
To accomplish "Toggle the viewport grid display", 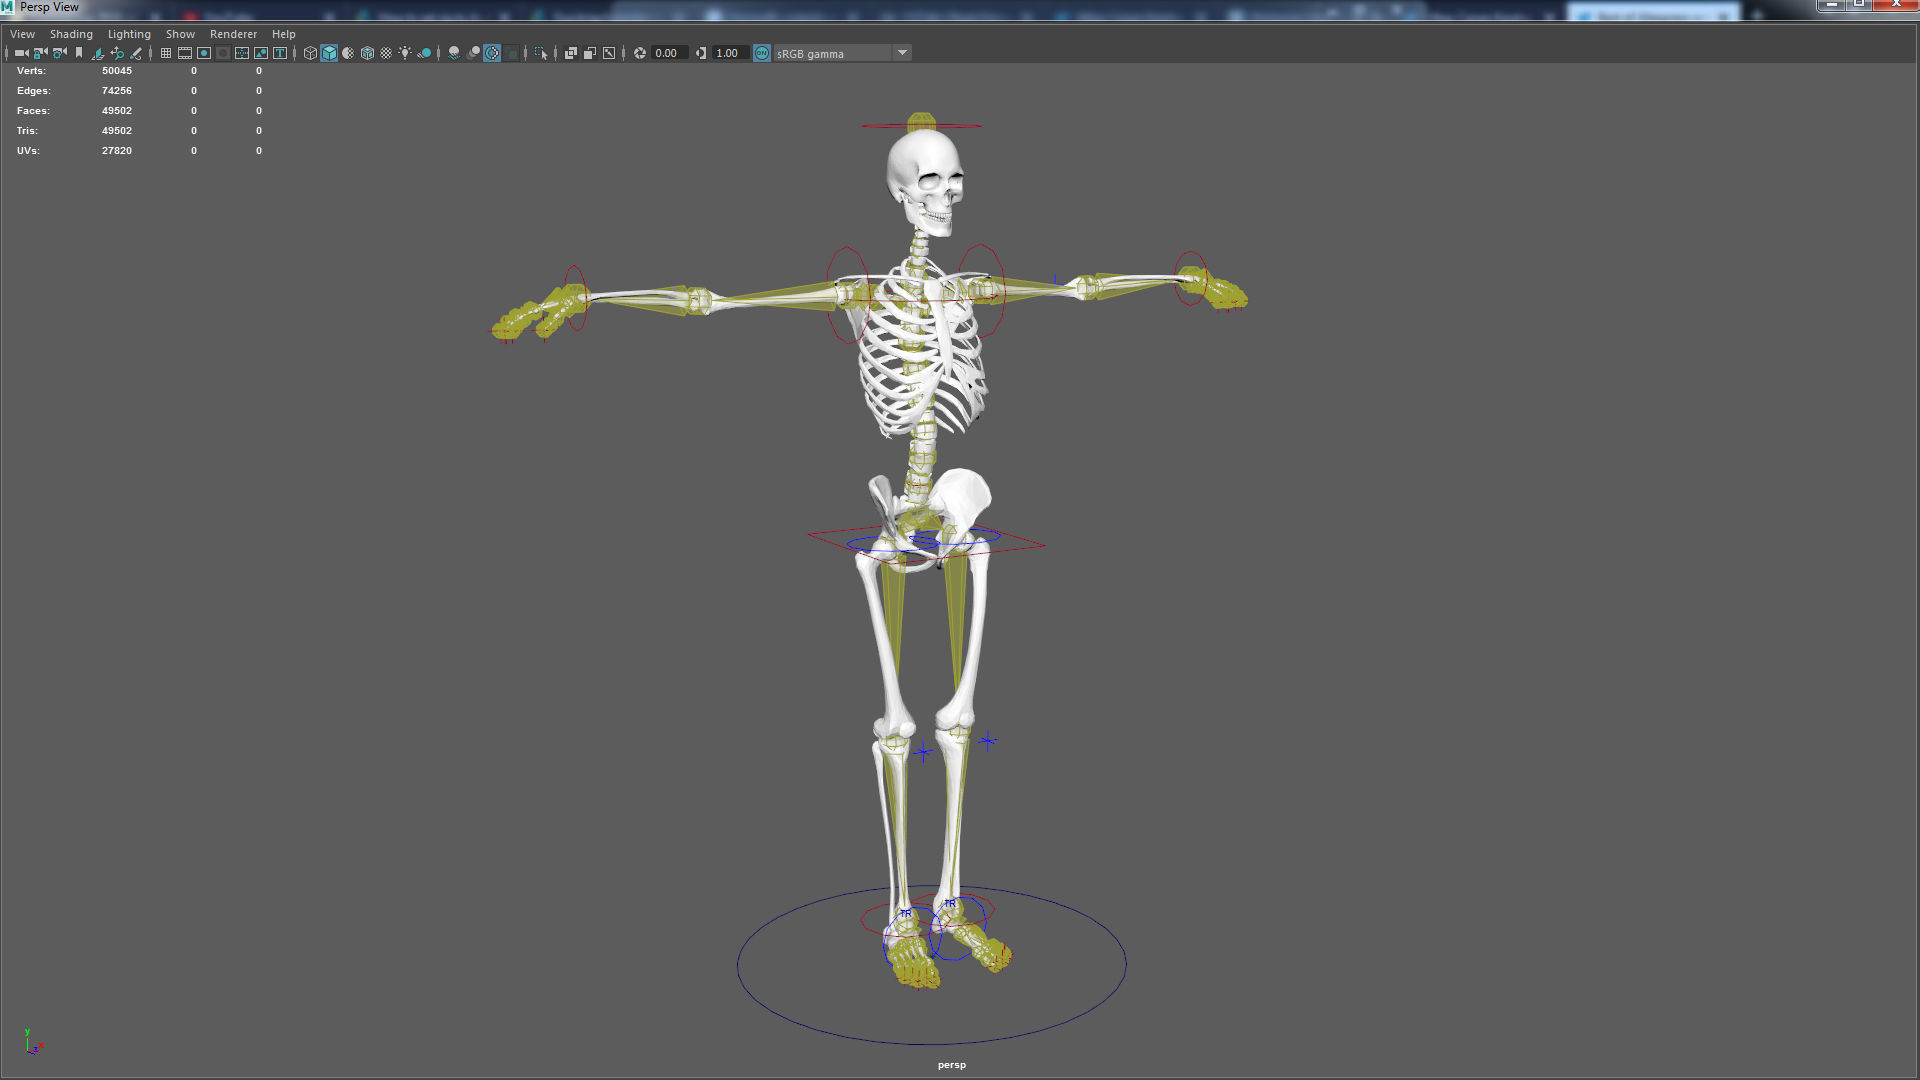I will [166, 53].
